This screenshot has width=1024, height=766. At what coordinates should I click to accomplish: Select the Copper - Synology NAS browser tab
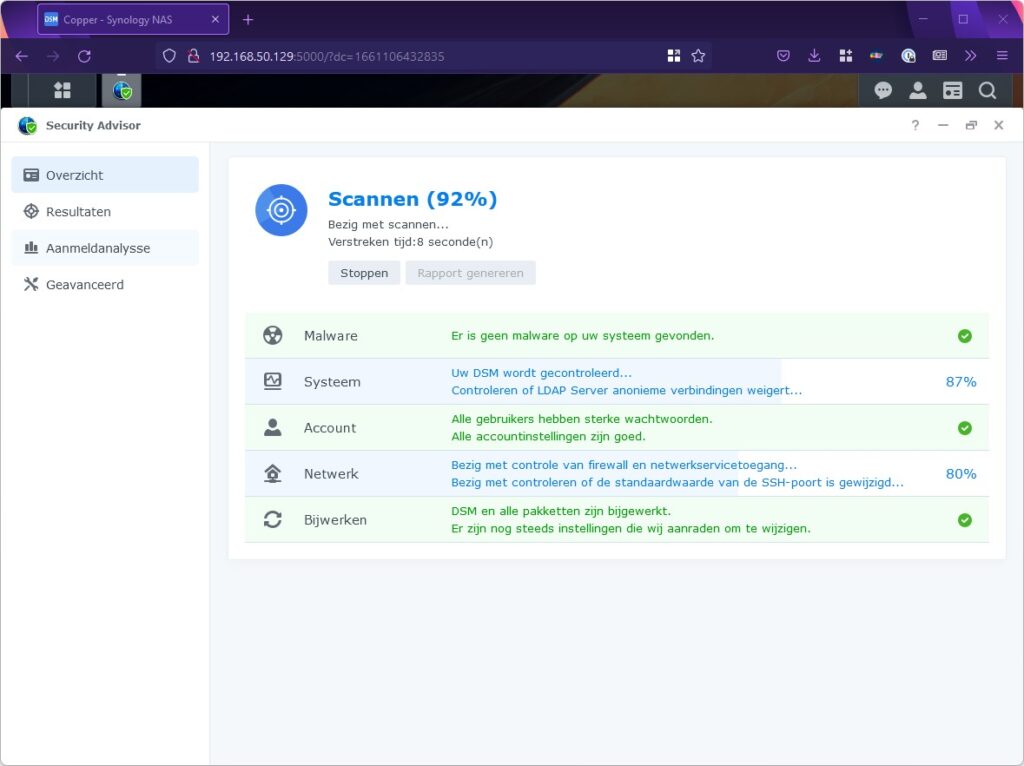coord(133,20)
